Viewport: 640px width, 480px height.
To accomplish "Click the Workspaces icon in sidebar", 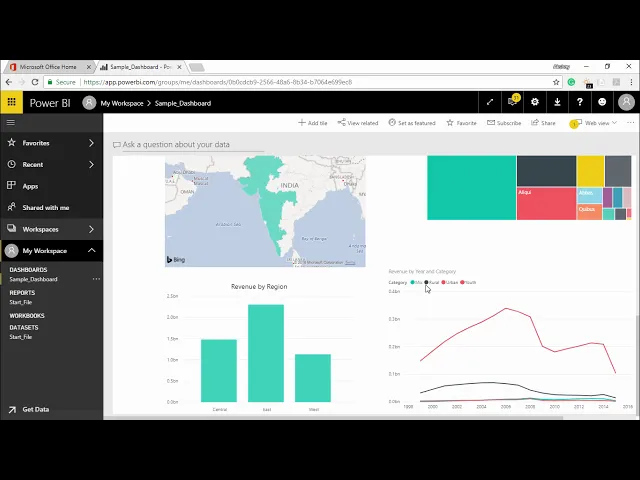I will (11, 229).
